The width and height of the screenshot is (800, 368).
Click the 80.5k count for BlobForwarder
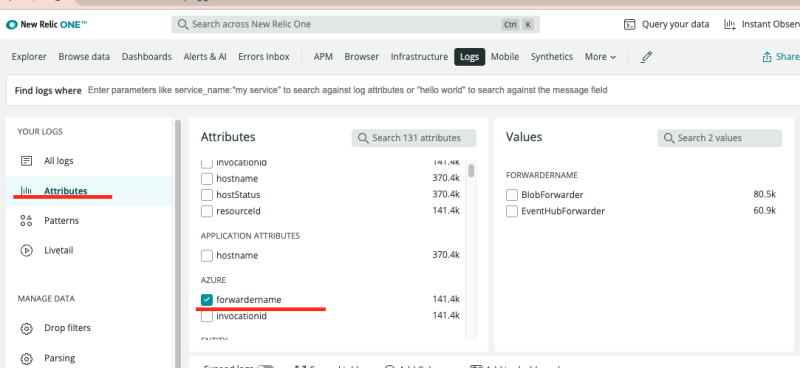click(764, 194)
